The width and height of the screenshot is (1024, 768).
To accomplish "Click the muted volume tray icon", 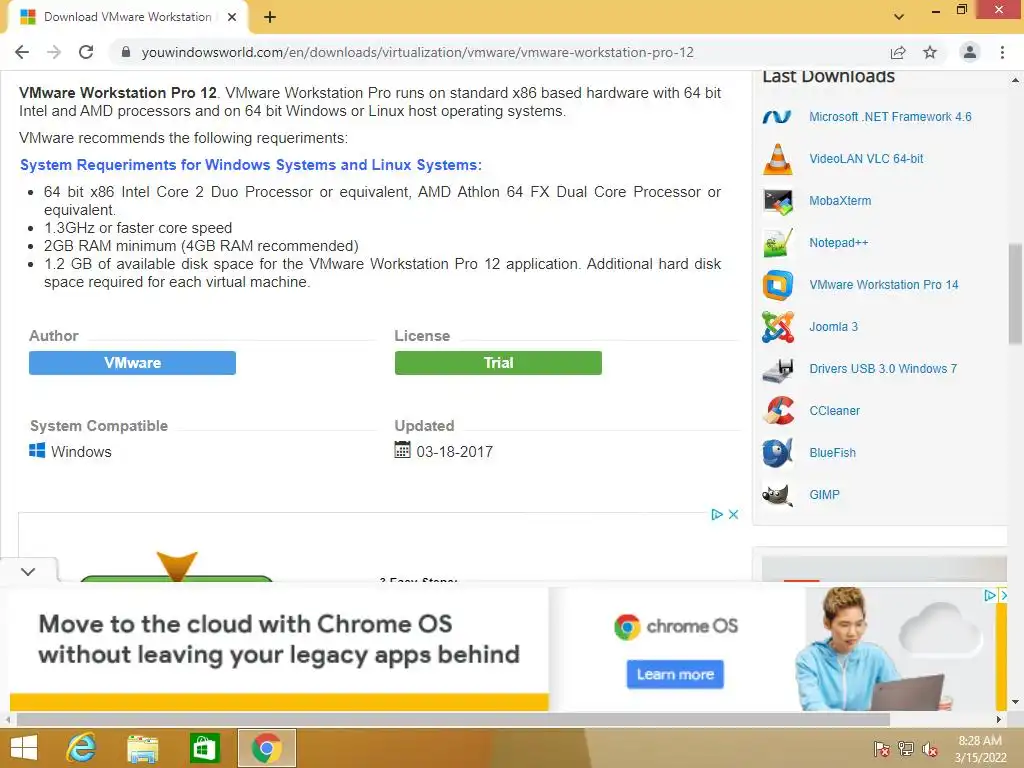I will click(929, 749).
